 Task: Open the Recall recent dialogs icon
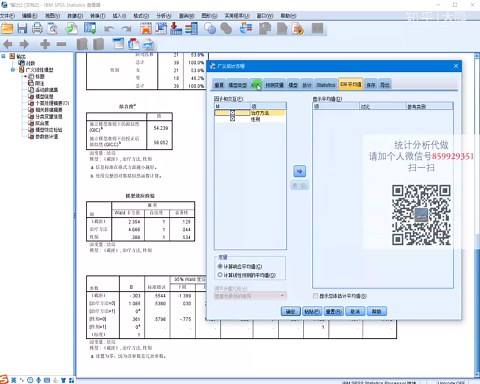tap(90, 29)
